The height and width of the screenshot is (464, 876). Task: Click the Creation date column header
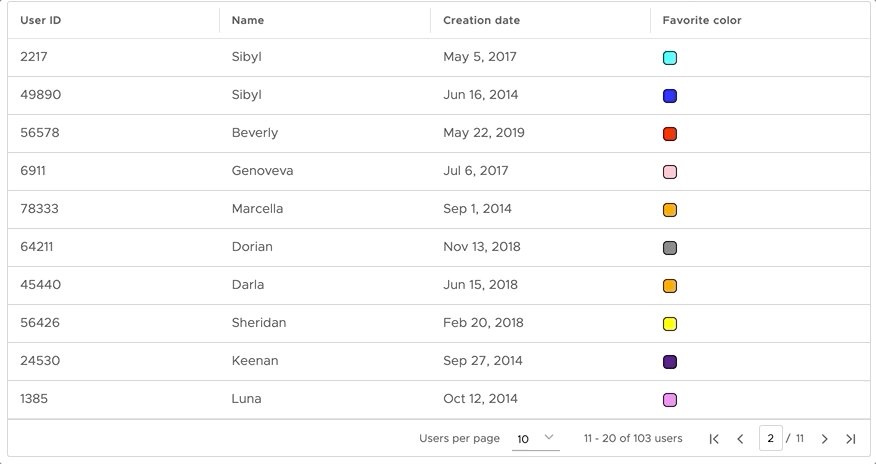482,20
